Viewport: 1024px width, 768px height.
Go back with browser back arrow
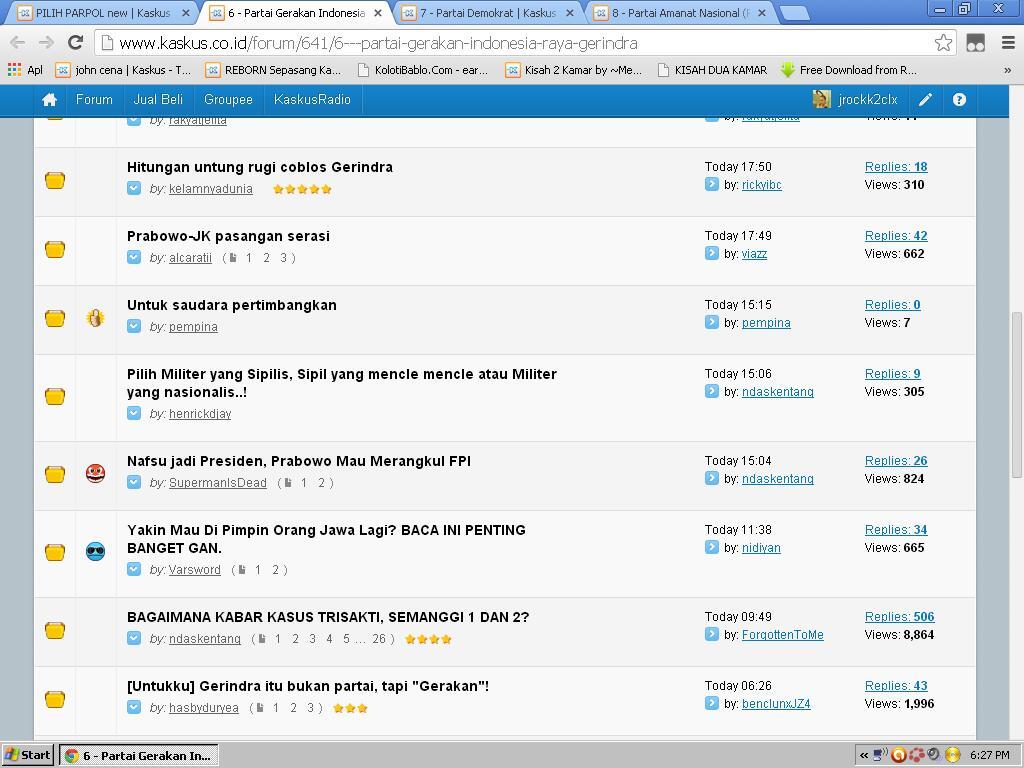point(18,43)
